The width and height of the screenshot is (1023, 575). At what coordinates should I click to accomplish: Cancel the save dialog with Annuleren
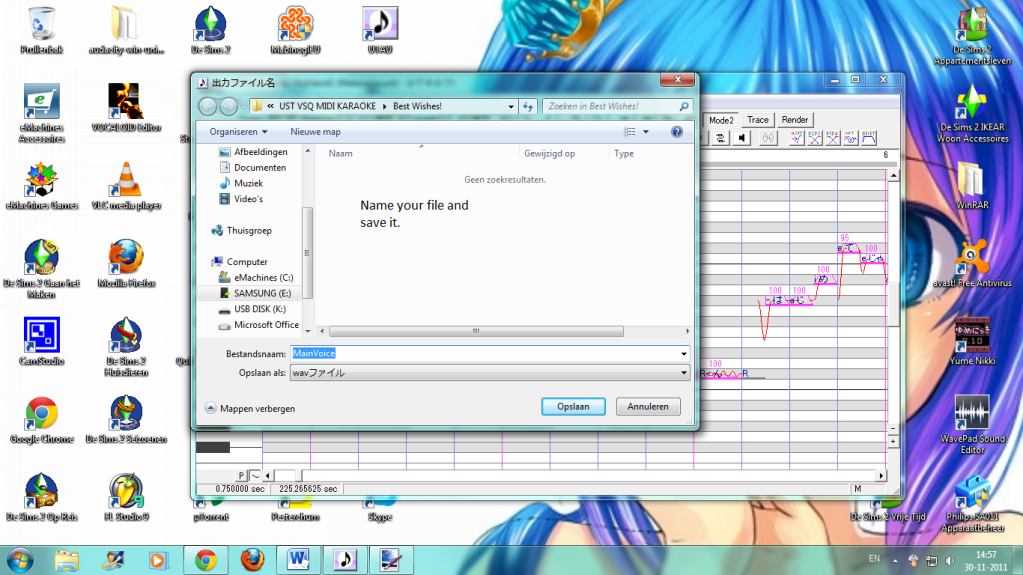[x=648, y=407]
